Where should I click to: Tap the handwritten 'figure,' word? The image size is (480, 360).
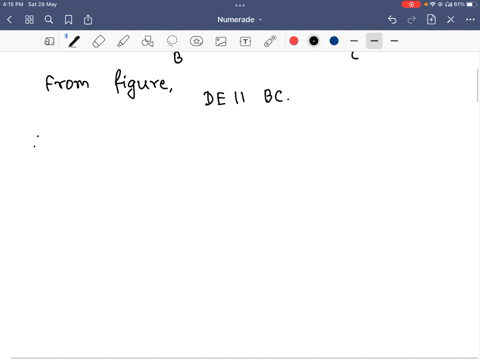click(x=143, y=84)
